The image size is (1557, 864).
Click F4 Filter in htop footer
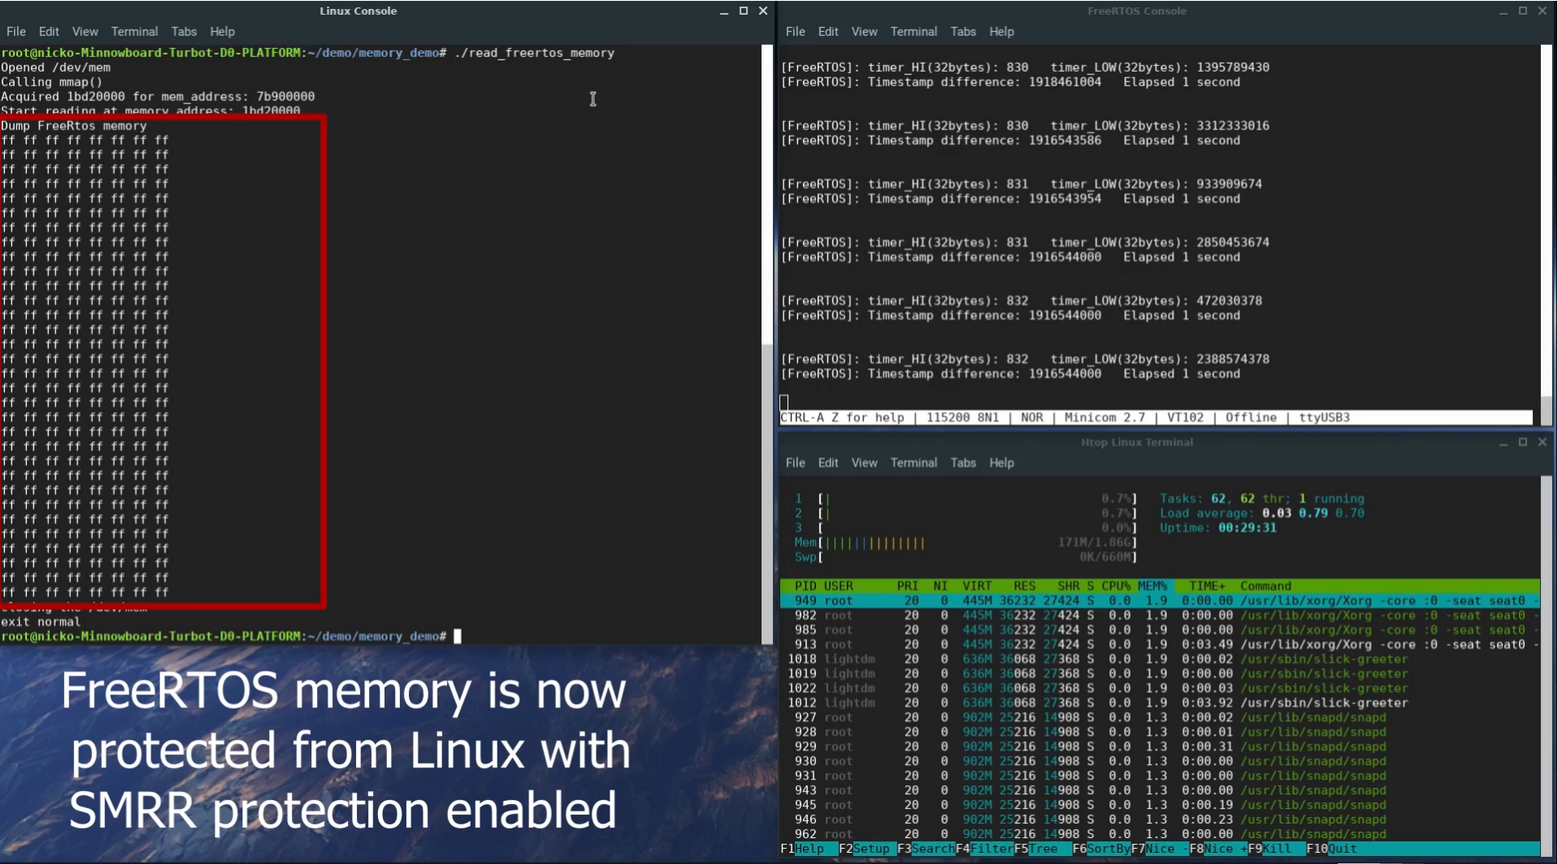(985, 849)
